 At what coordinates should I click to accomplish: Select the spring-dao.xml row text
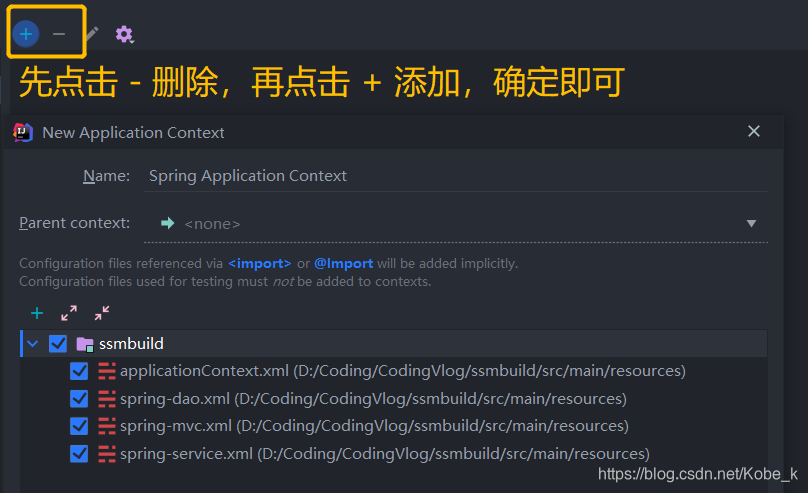[x=374, y=399]
